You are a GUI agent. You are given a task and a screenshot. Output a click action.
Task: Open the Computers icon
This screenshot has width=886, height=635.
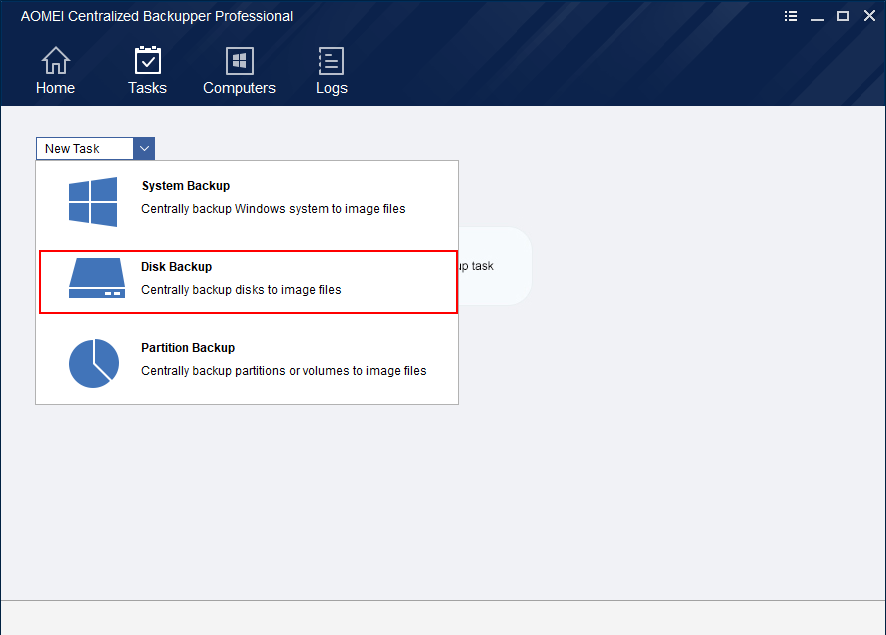(240, 61)
